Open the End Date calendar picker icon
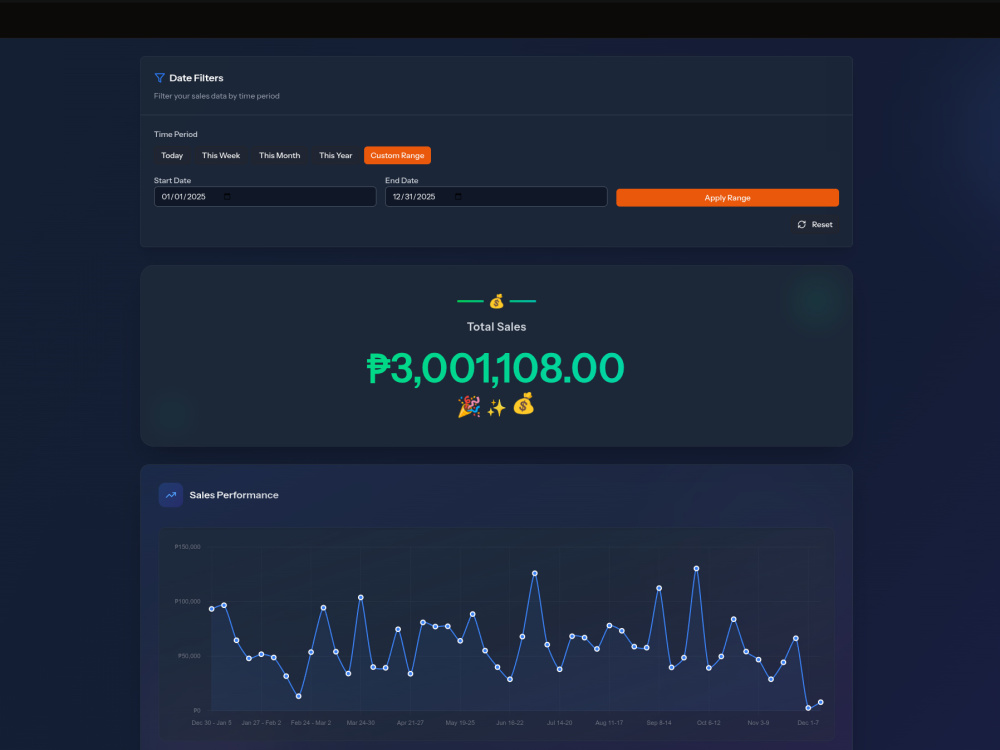Image resolution: width=1000 pixels, height=750 pixels. tap(458, 196)
